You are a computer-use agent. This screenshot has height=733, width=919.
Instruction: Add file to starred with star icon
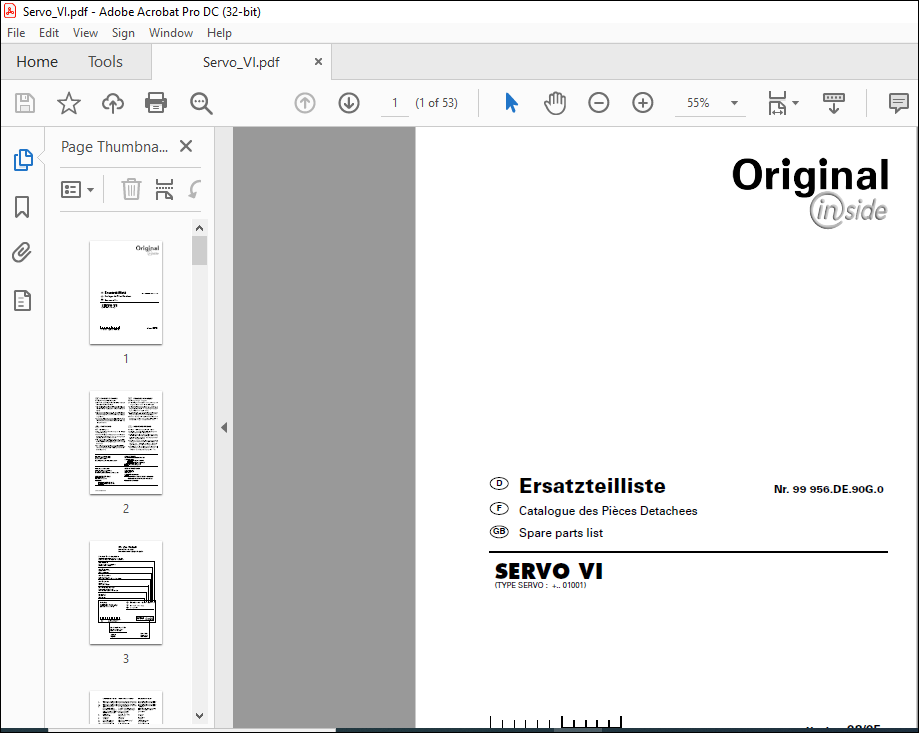pos(69,103)
